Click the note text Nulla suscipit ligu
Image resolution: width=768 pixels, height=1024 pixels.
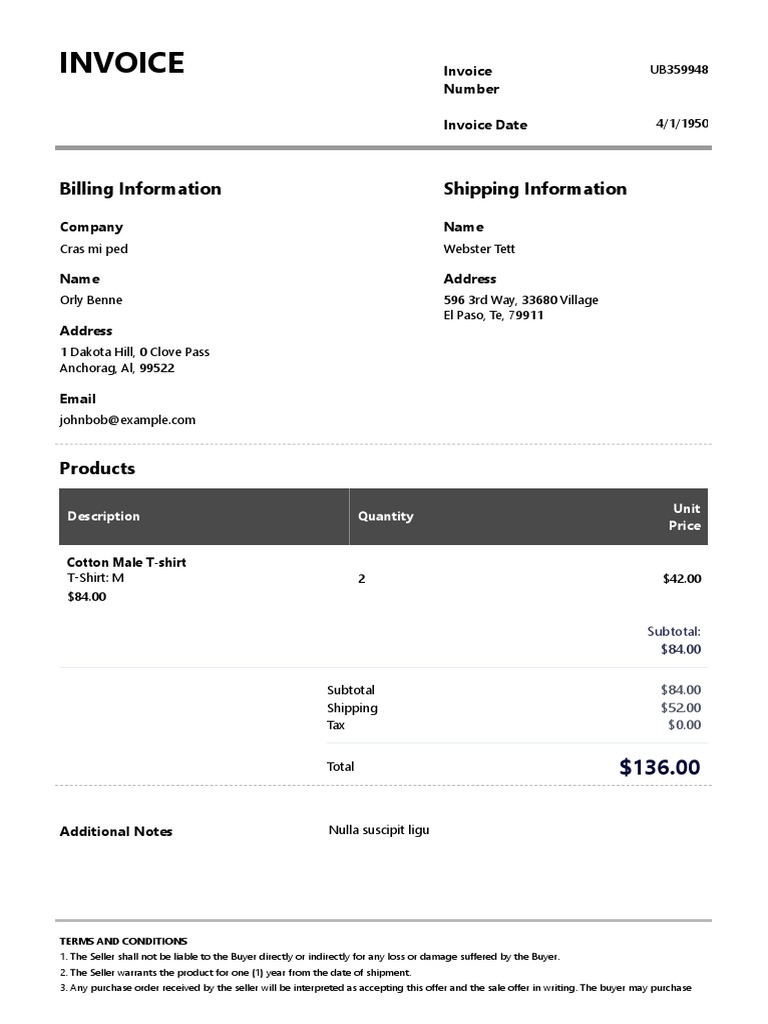tap(378, 830)
